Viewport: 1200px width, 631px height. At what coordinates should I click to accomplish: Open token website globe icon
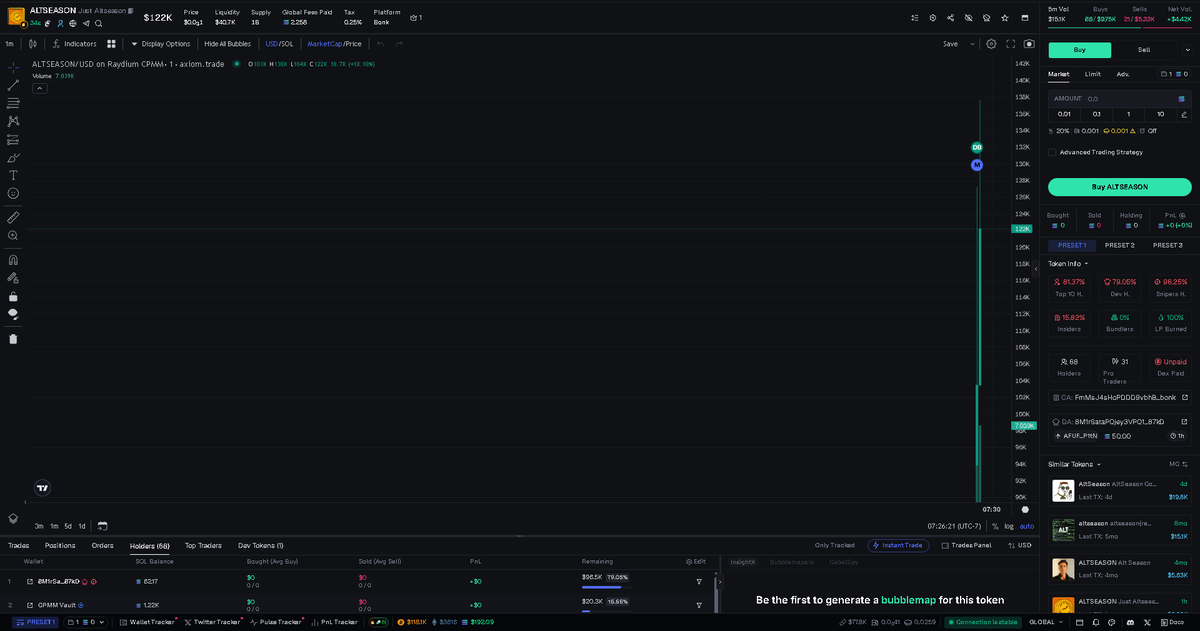click(x=72, y=23)
